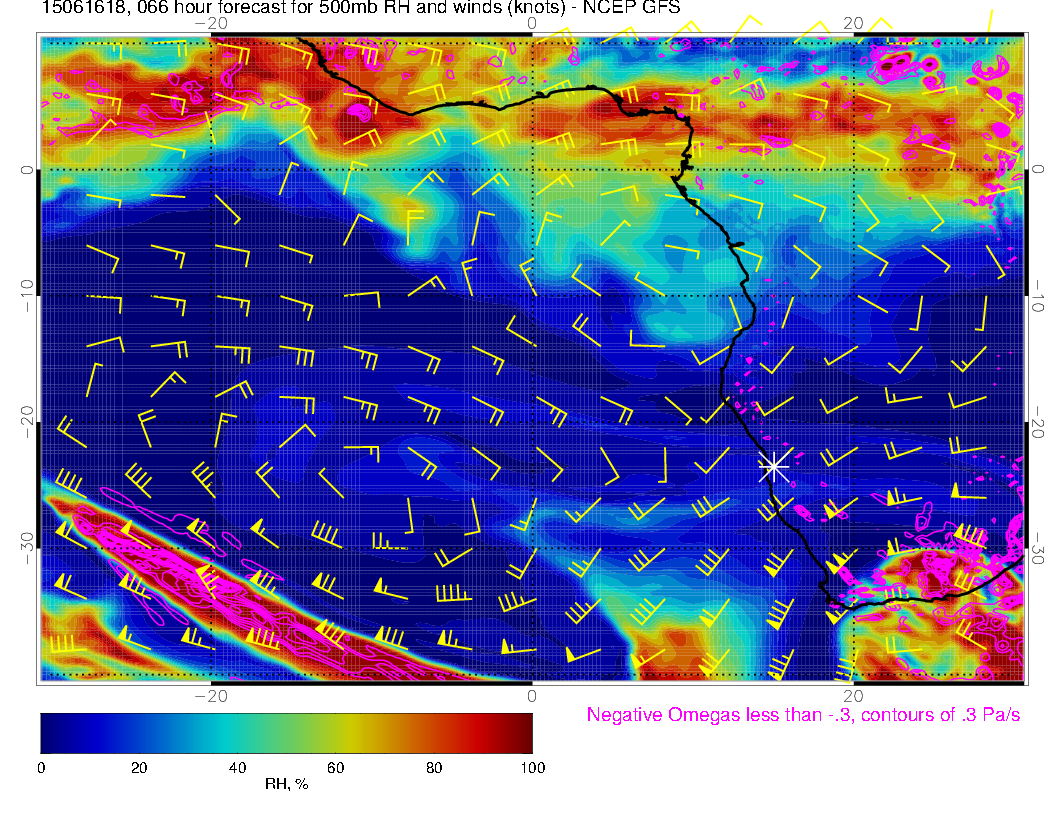
Task: Click the '100' colorbar tick label
Action: pos(533,768)
